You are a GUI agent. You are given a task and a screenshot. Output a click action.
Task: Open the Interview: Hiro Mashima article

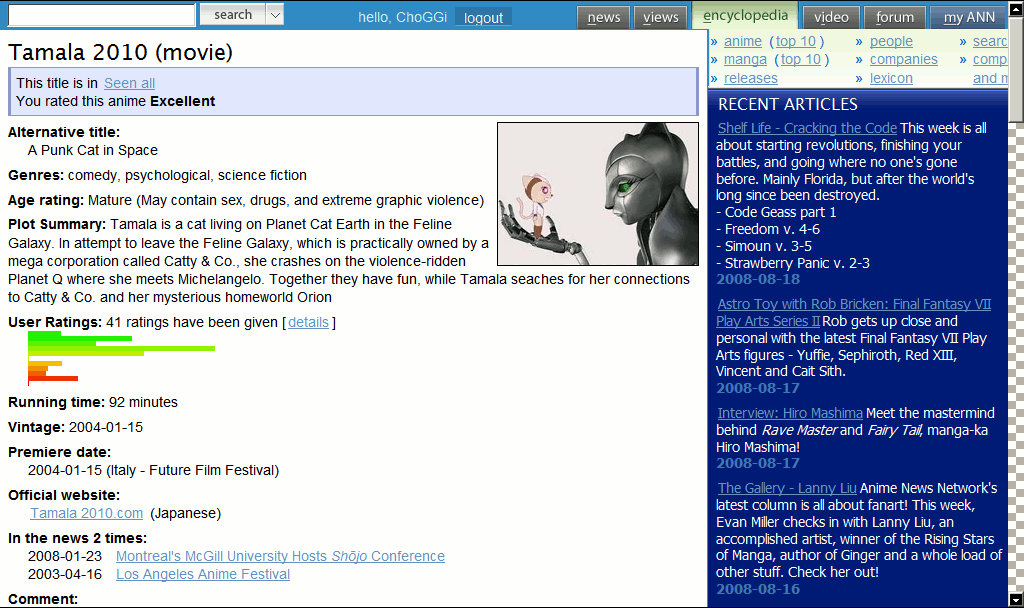pos(789,412)
